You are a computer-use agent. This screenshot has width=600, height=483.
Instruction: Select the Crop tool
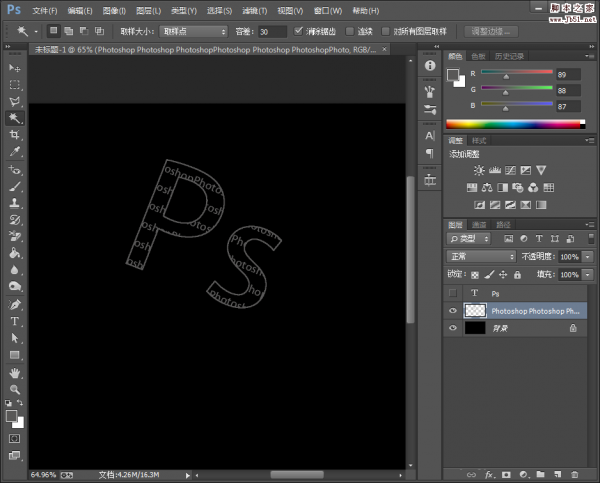coord(15,135)
